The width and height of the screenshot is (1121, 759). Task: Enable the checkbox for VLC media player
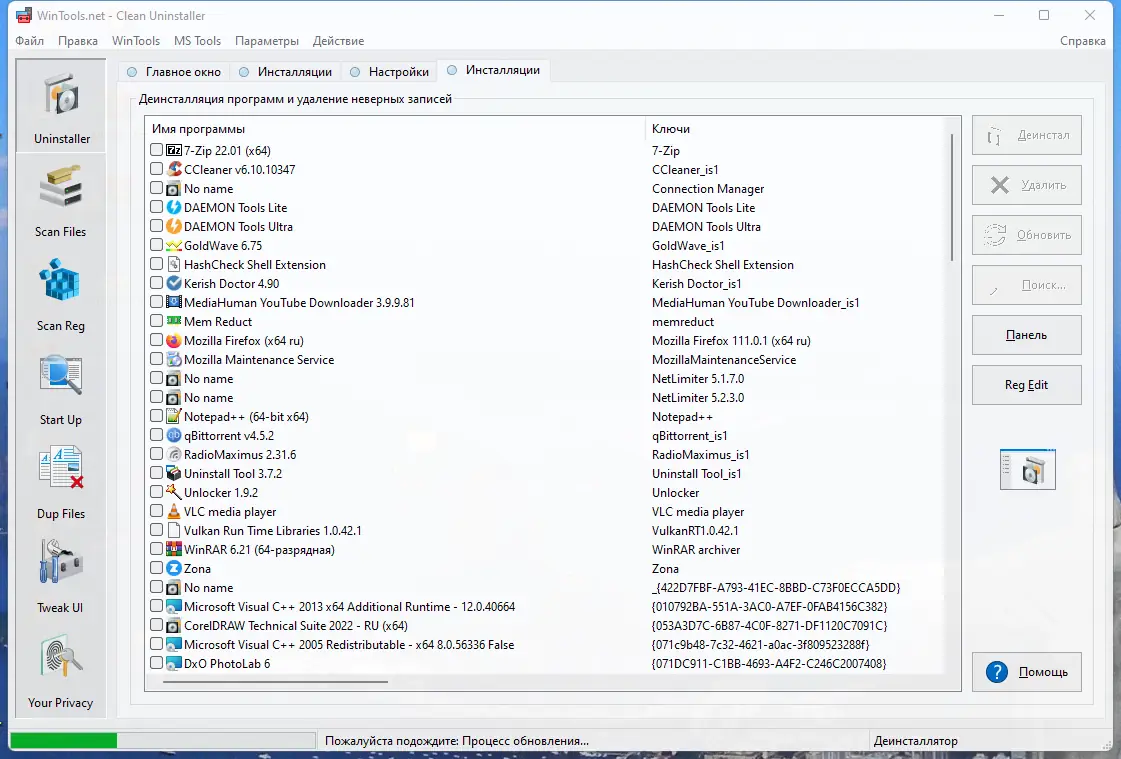coord(156,511)
